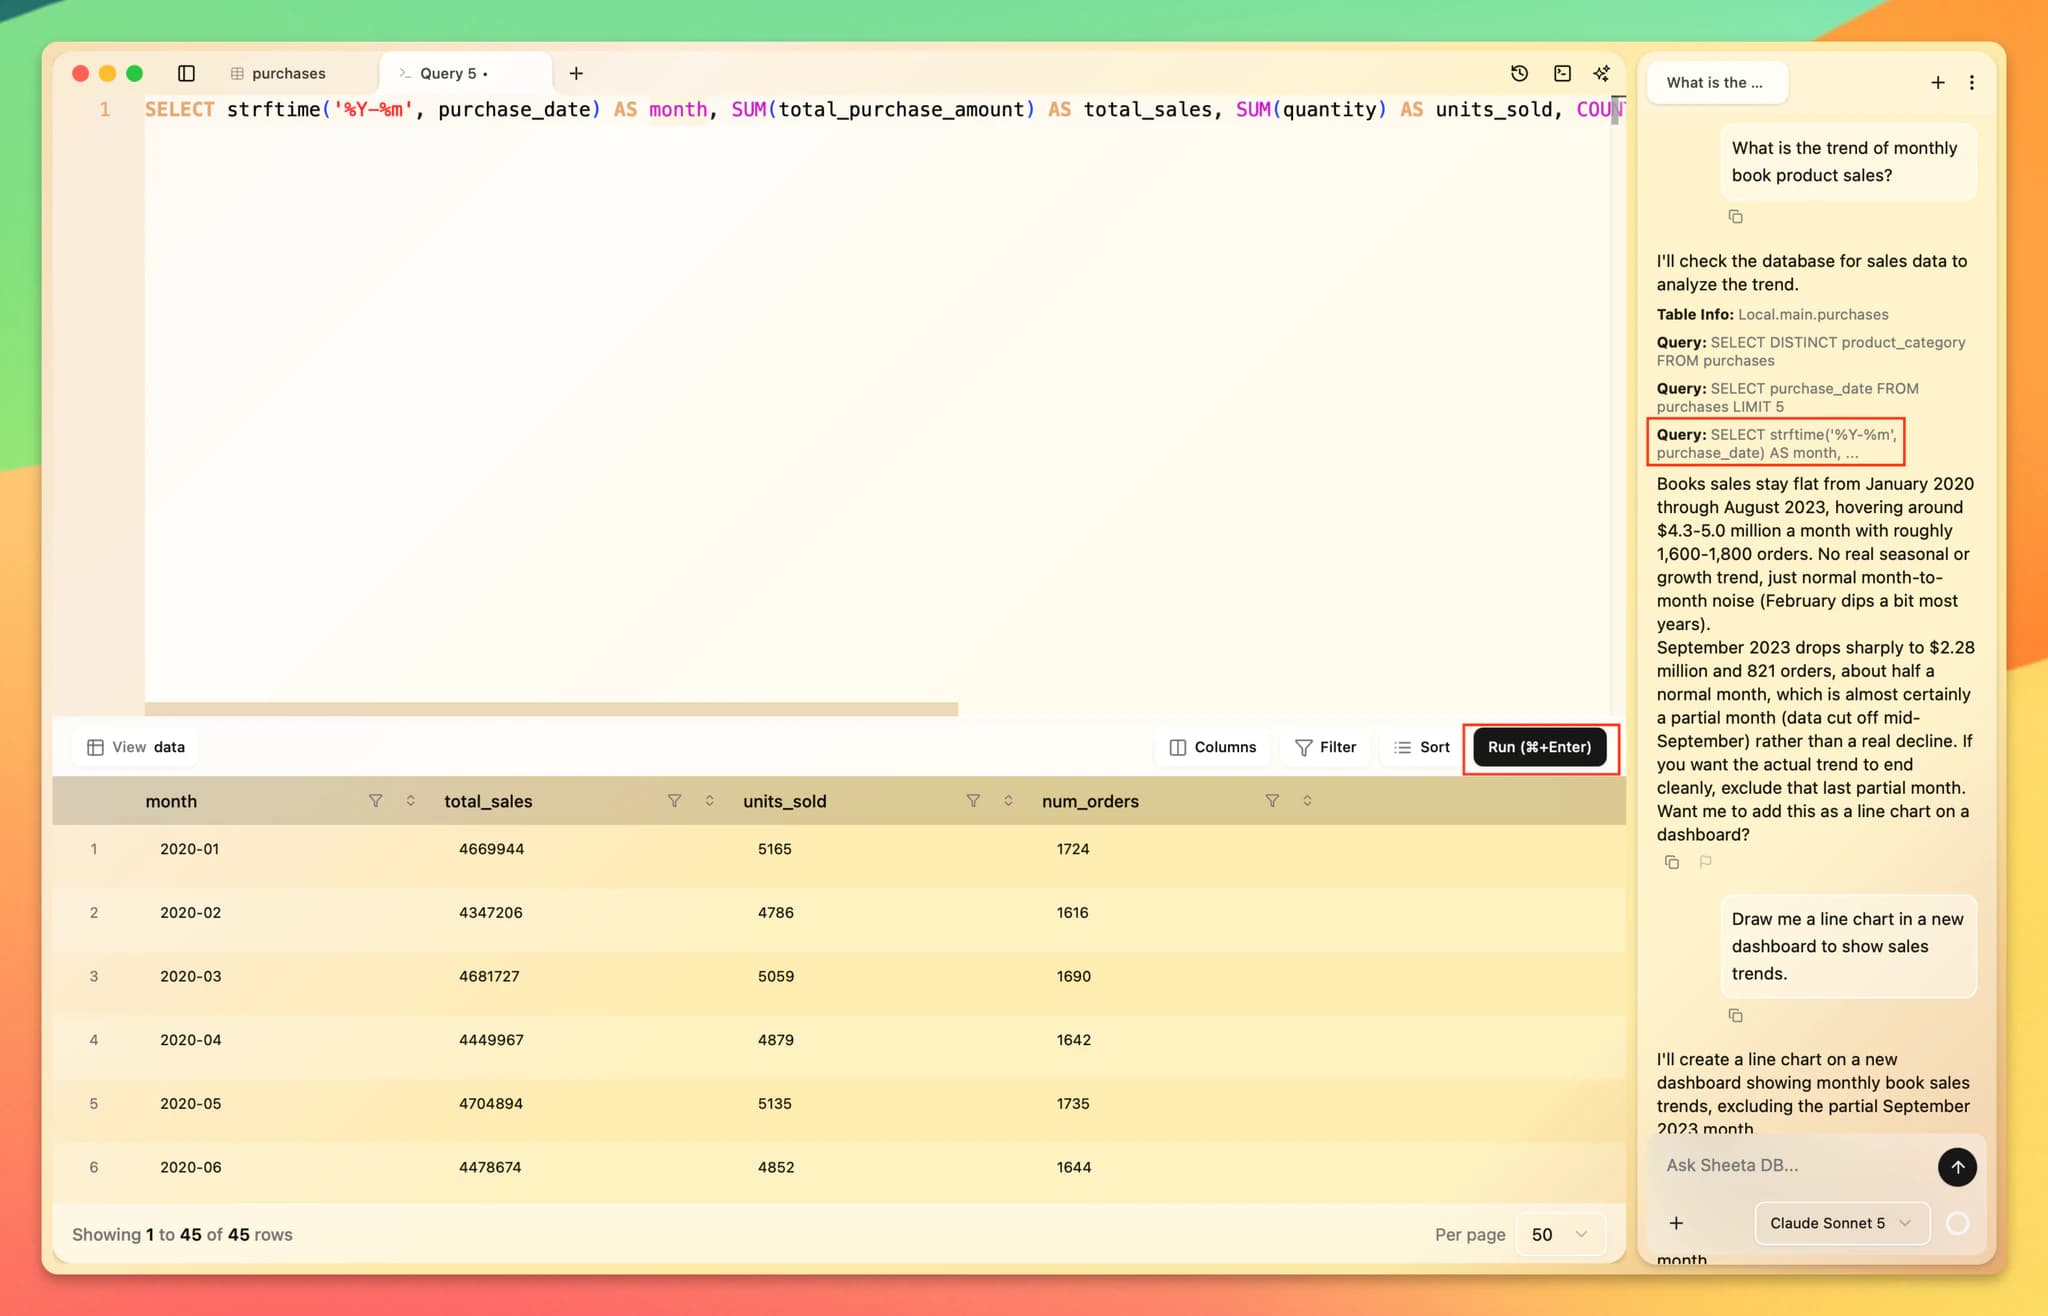Copy the 'What is the trend' message
This screenshot has width=2048, height=1316.
[x=1736, y=216]
